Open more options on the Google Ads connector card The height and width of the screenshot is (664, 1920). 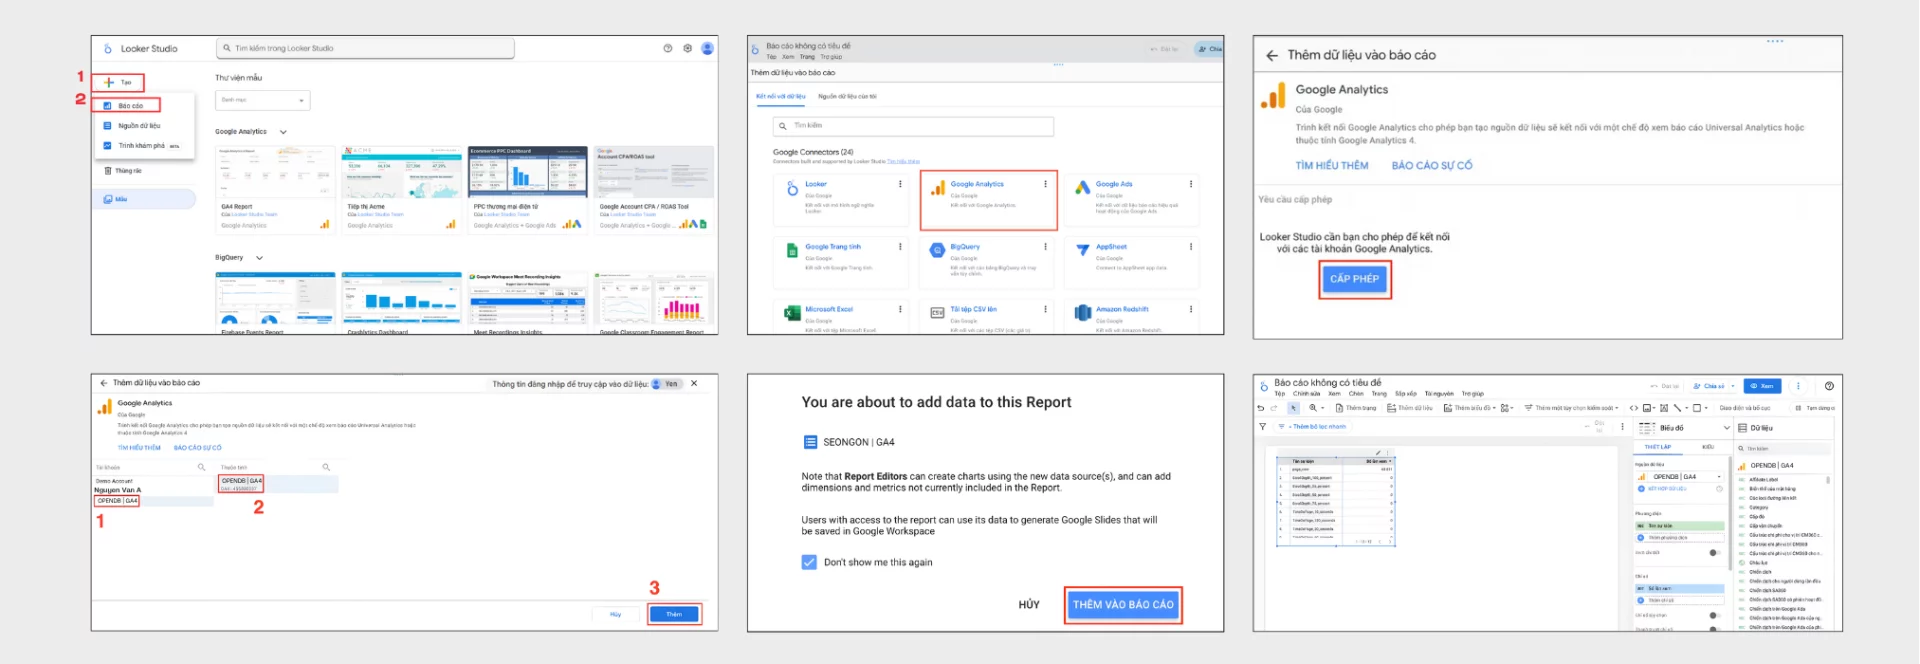[x=1190, y=184]
